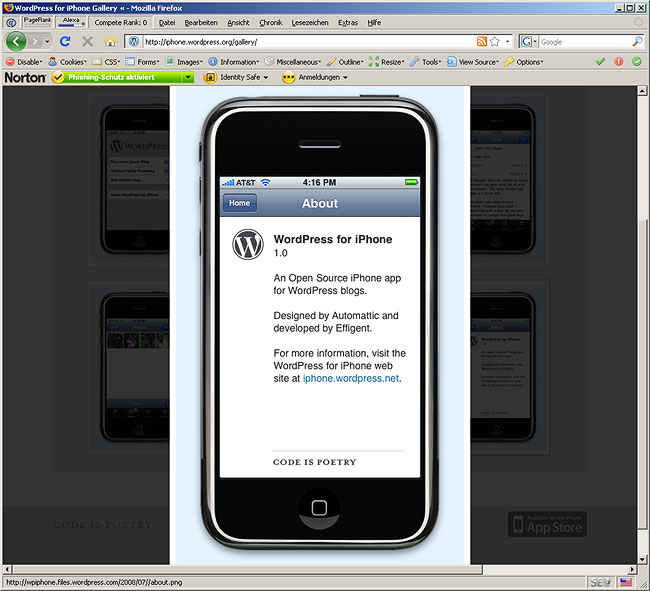This screenshot has width=650, height=591.
Task: Click the Compete Rank: 0 indicator
Action: coord(121,22)
